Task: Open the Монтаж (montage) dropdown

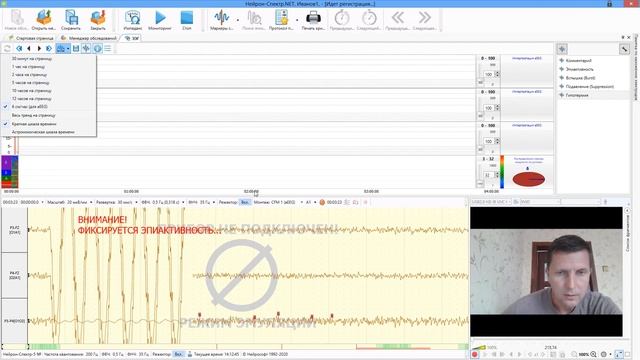Action: 302,202
